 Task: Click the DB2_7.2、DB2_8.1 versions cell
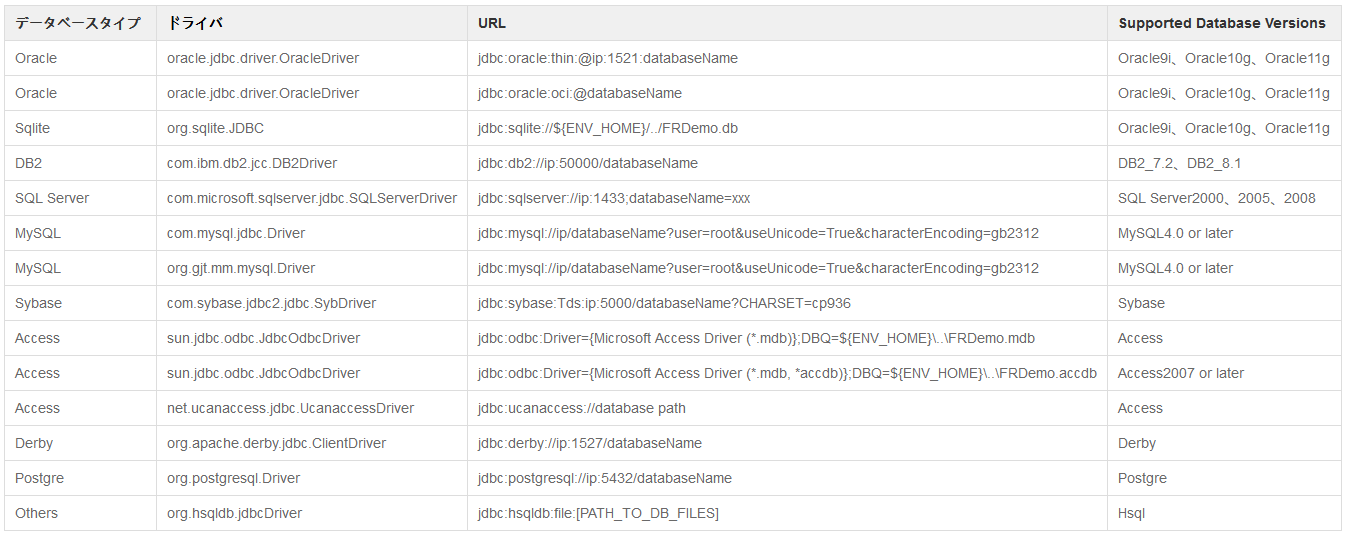tap(1224, 163)
